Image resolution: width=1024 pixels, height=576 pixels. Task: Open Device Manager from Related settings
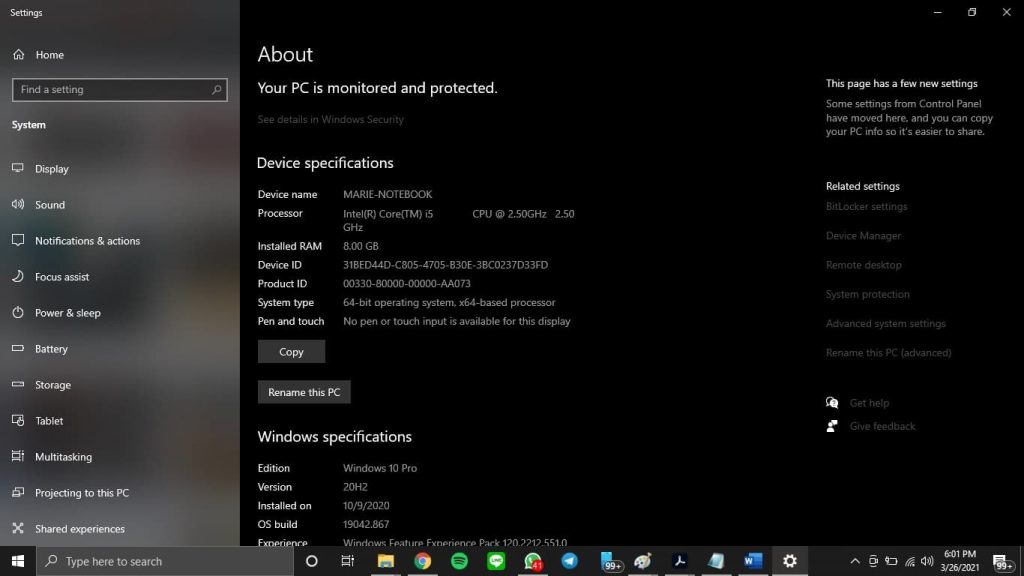863,235
